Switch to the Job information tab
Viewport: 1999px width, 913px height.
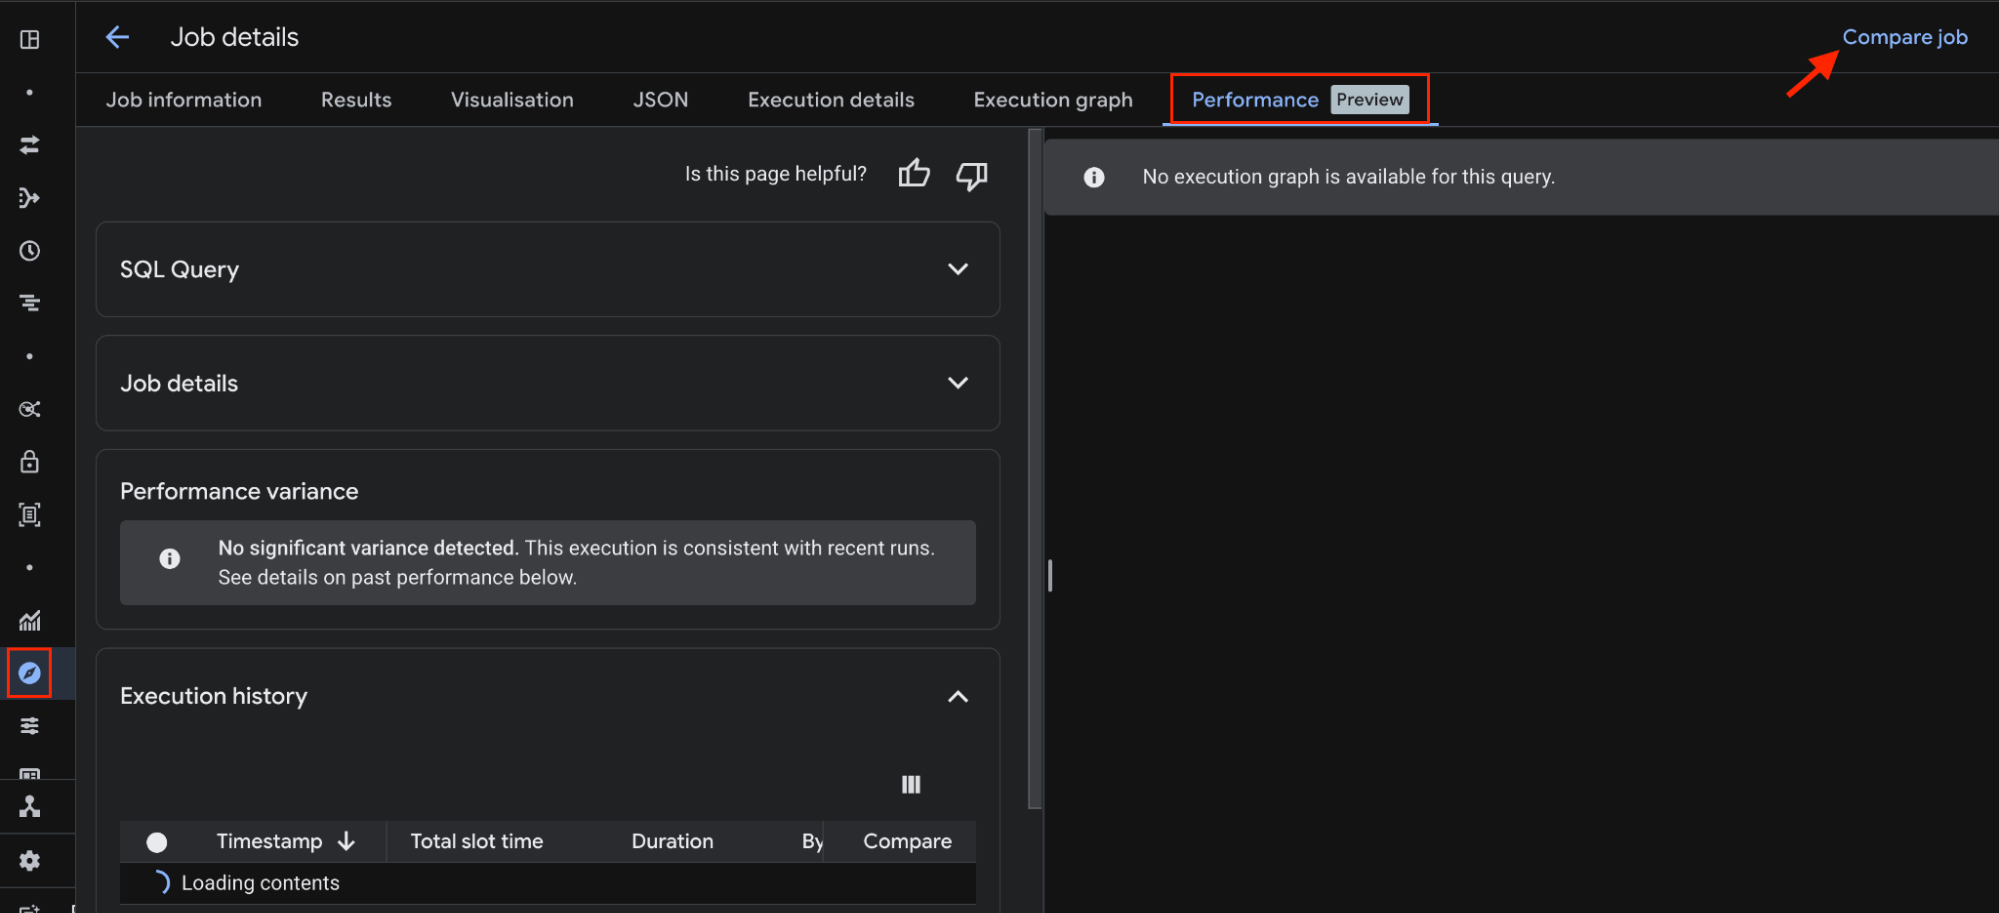(x=184, y=100)
